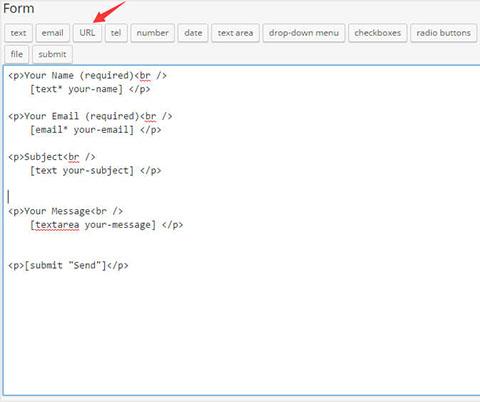Image resolution: width=480 pixels, height=402 pixels.
Task: Insert a text field tag
Action: (x=18, y=33)
